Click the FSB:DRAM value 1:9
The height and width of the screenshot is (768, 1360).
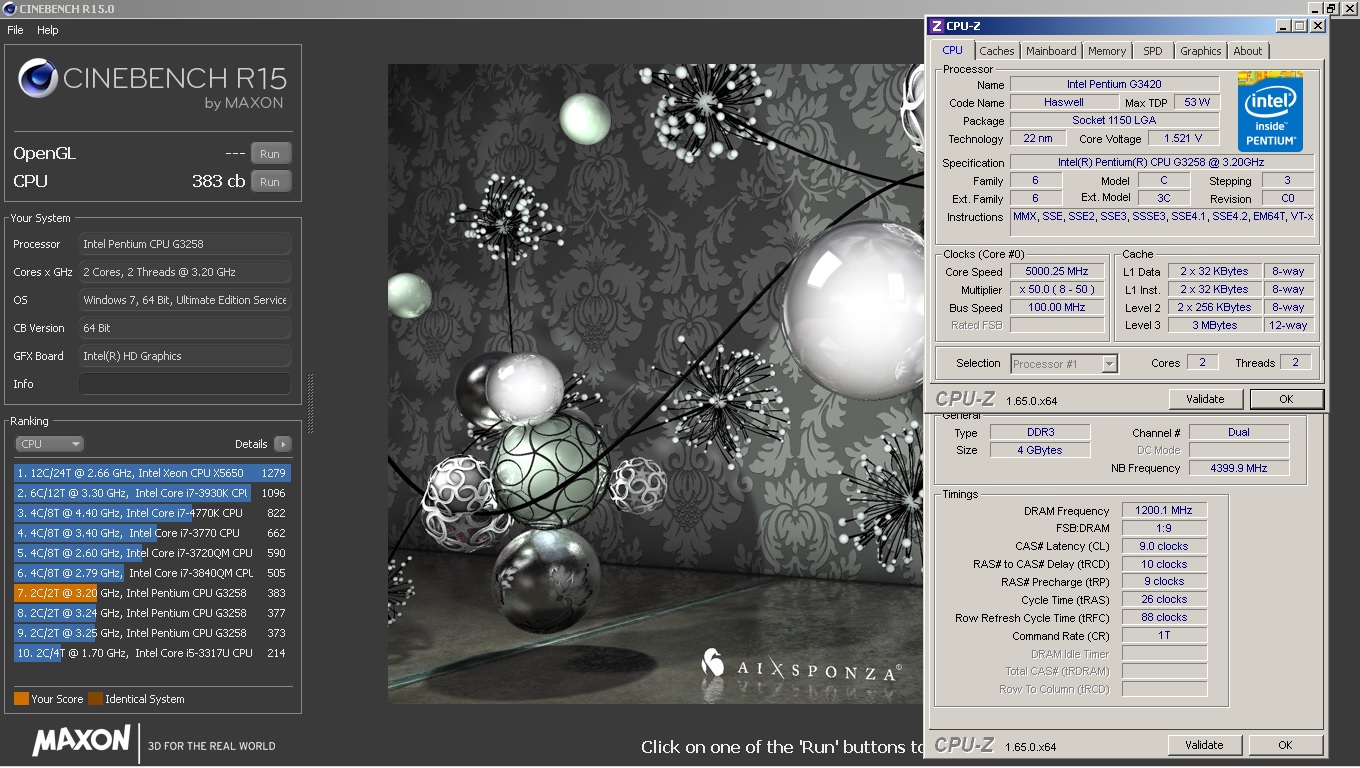(x=1164, y=528)
